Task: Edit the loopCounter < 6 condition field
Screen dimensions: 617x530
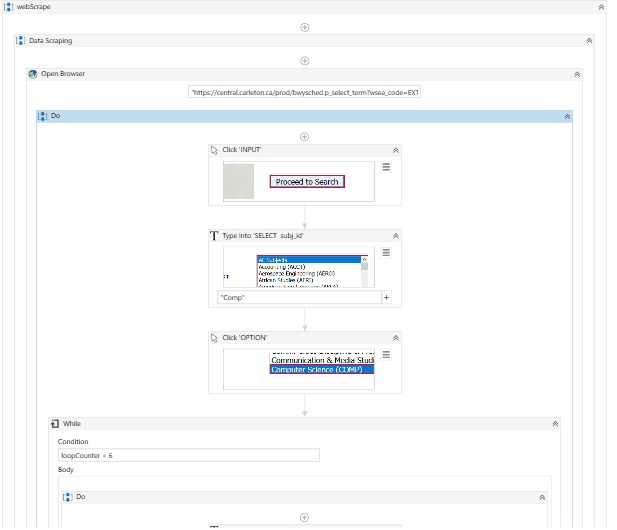Action: (188, 455)
